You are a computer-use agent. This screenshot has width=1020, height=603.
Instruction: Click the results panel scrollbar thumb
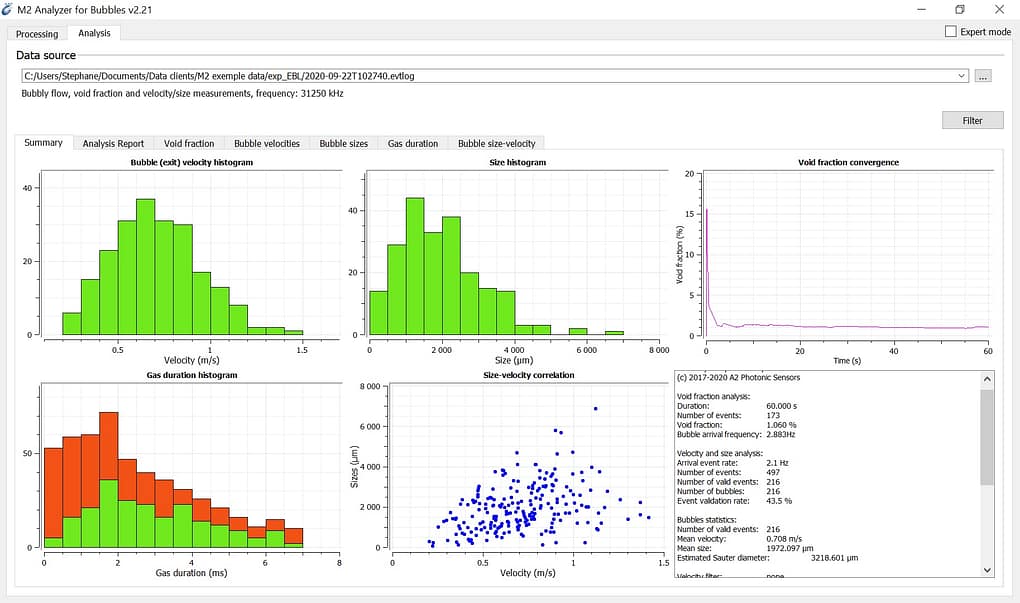988,437
